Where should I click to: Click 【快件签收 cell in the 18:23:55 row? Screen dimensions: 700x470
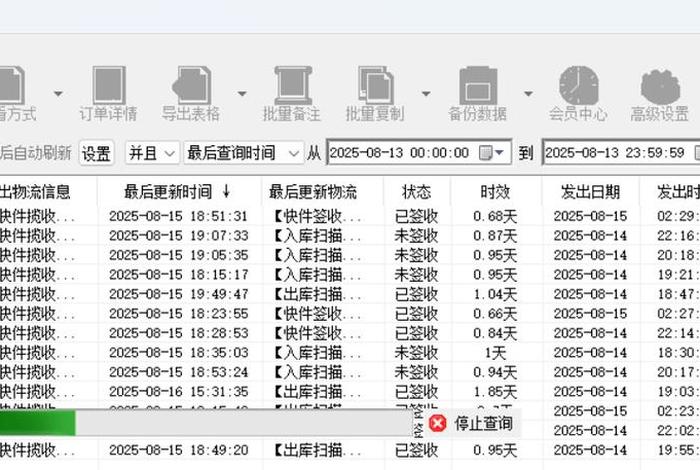(317, 314)
